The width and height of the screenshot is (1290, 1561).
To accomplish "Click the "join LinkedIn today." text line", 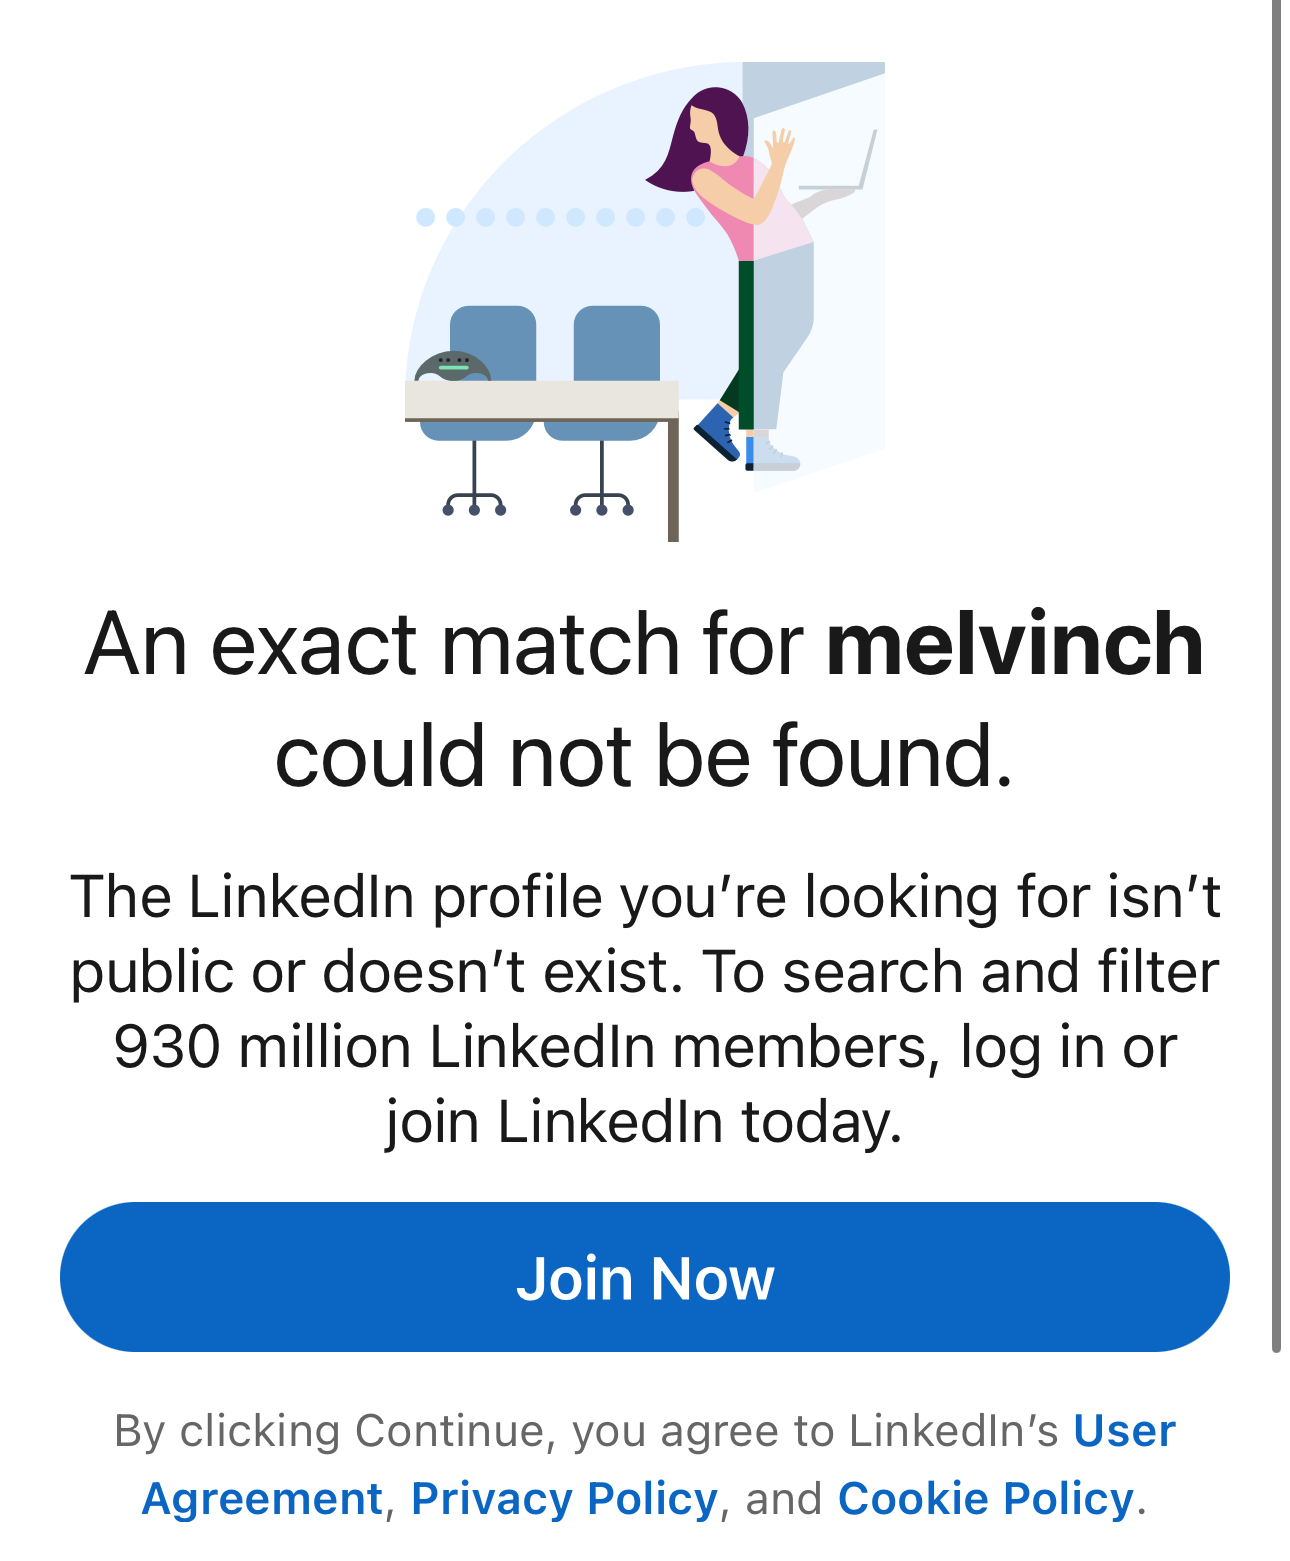I will (644, 1121).
